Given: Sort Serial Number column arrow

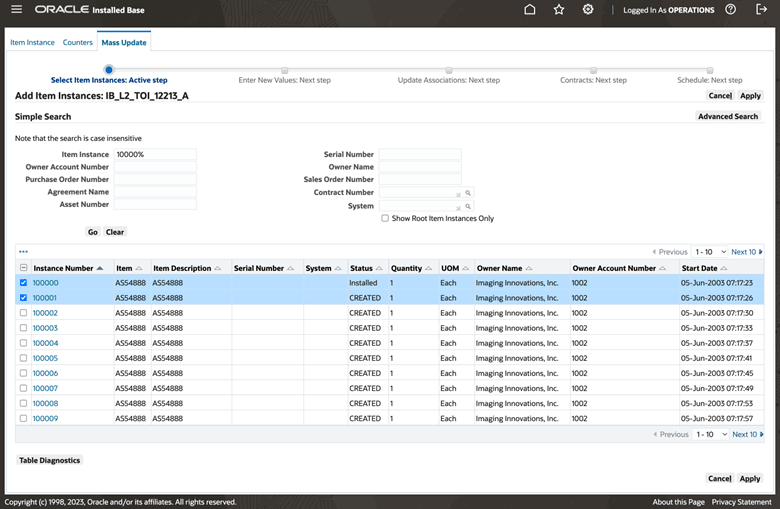Looking at the screenshot, I should pyautogui.click(x=291, y=268).
